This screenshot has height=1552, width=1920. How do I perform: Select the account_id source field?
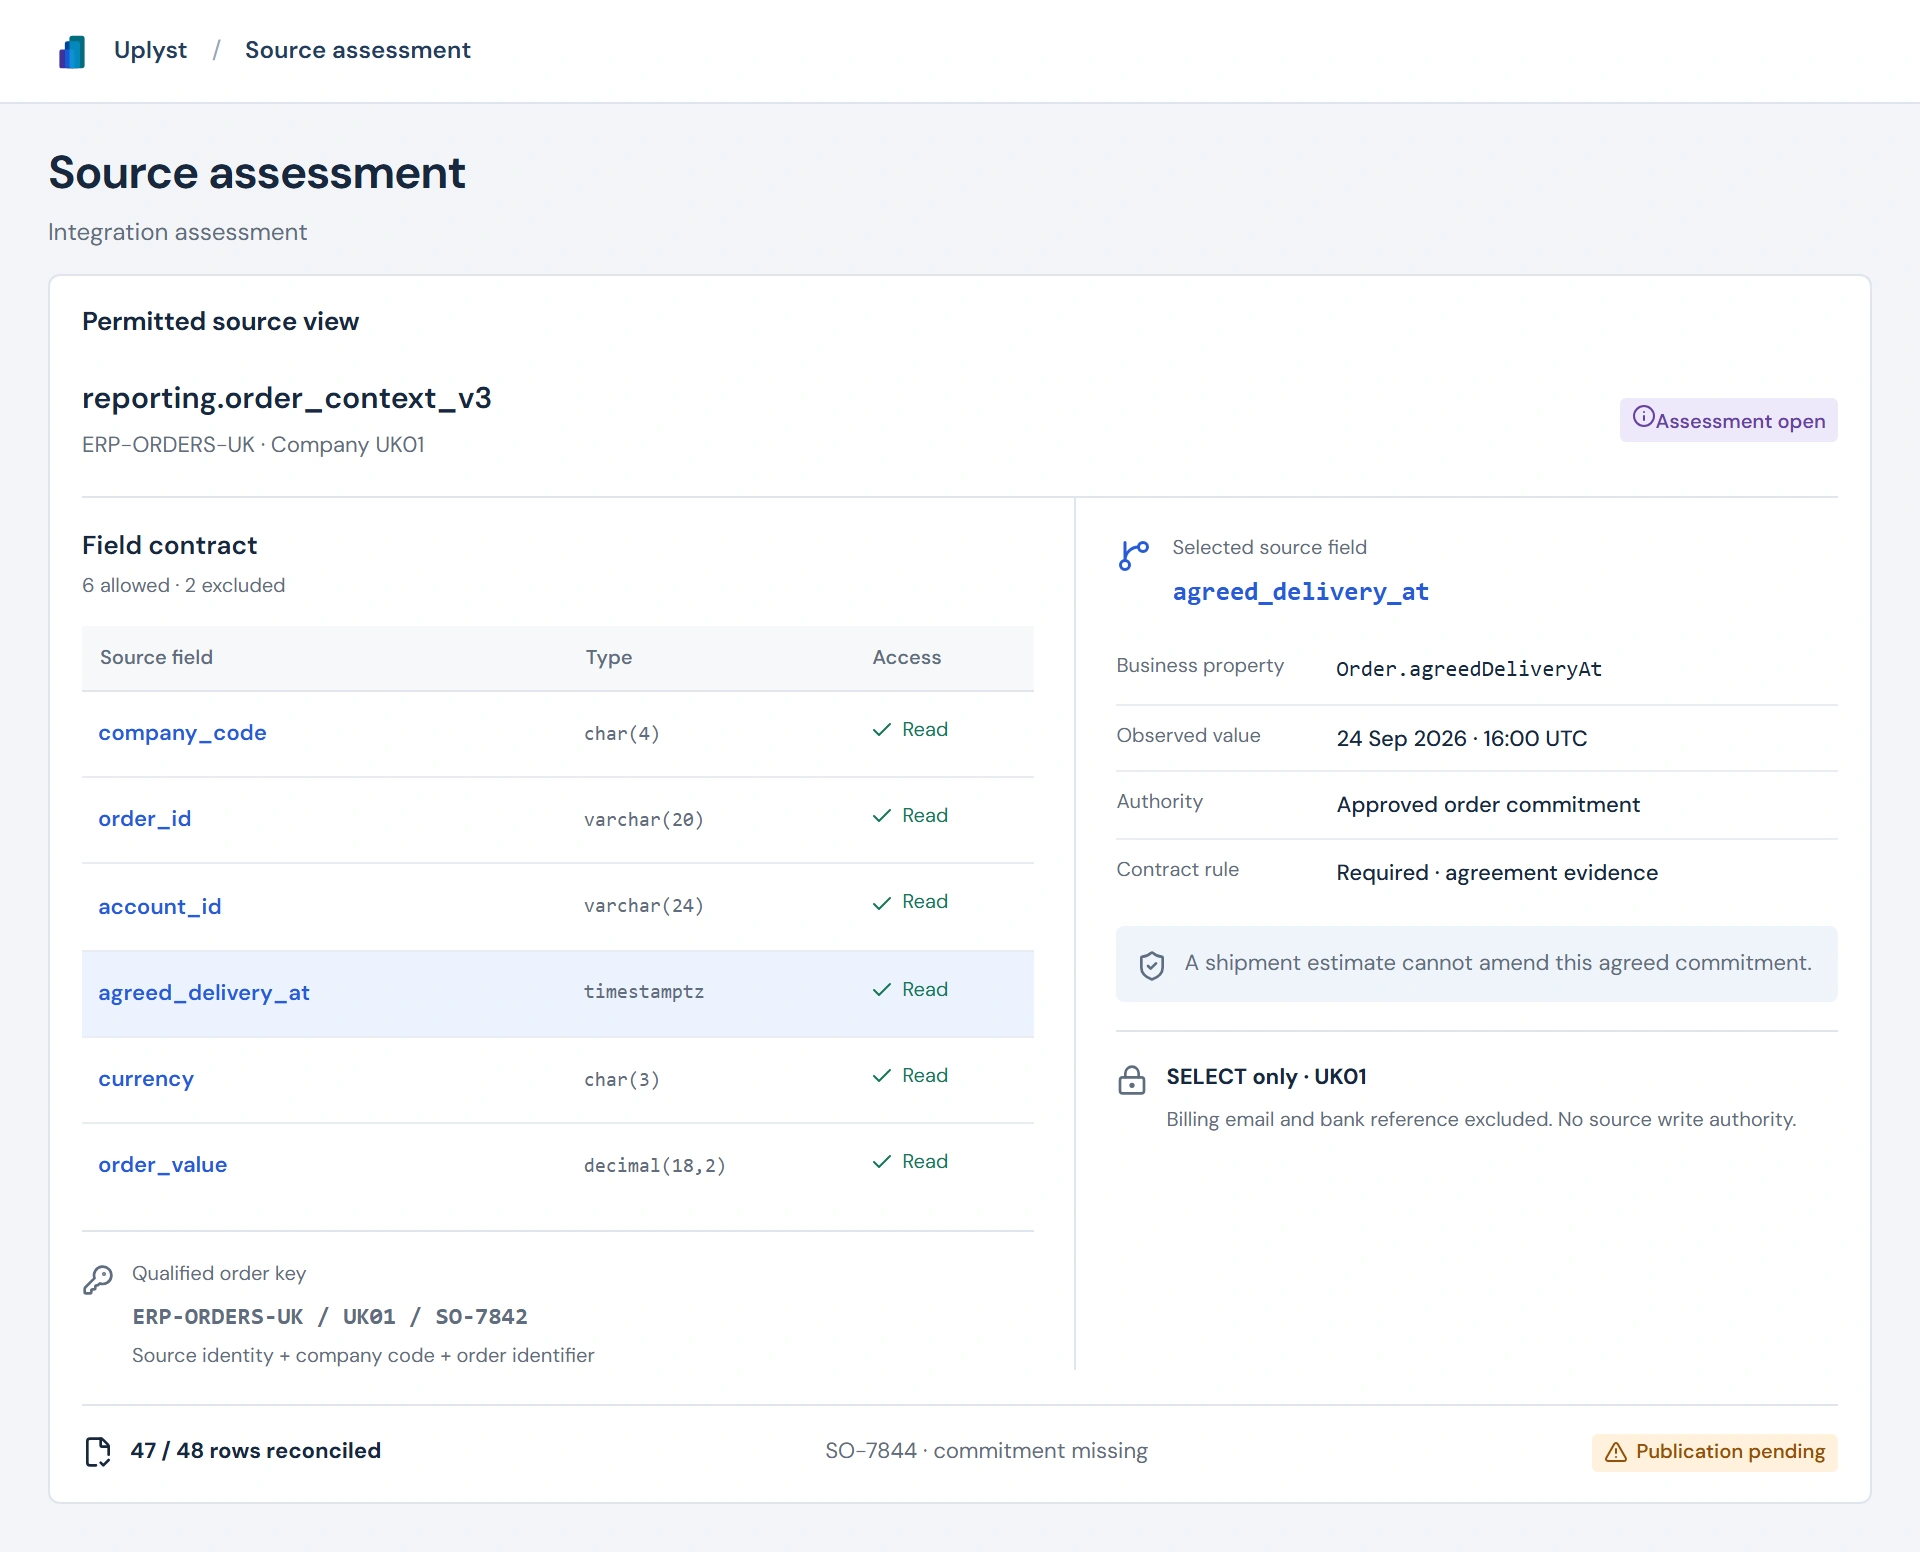point(159,906)
